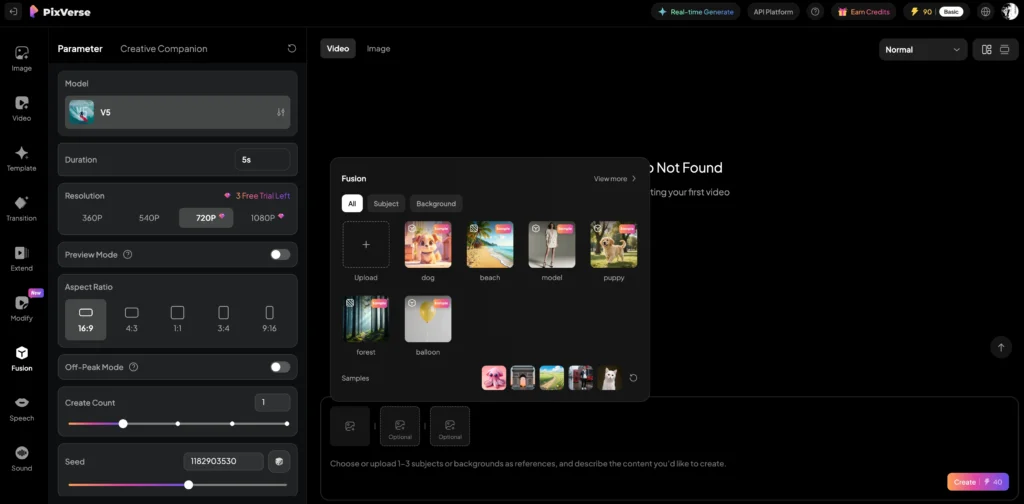Open the Extend tool in sidebar
The height and width of the screenshot is (504, 1024).
pos(22,259)
